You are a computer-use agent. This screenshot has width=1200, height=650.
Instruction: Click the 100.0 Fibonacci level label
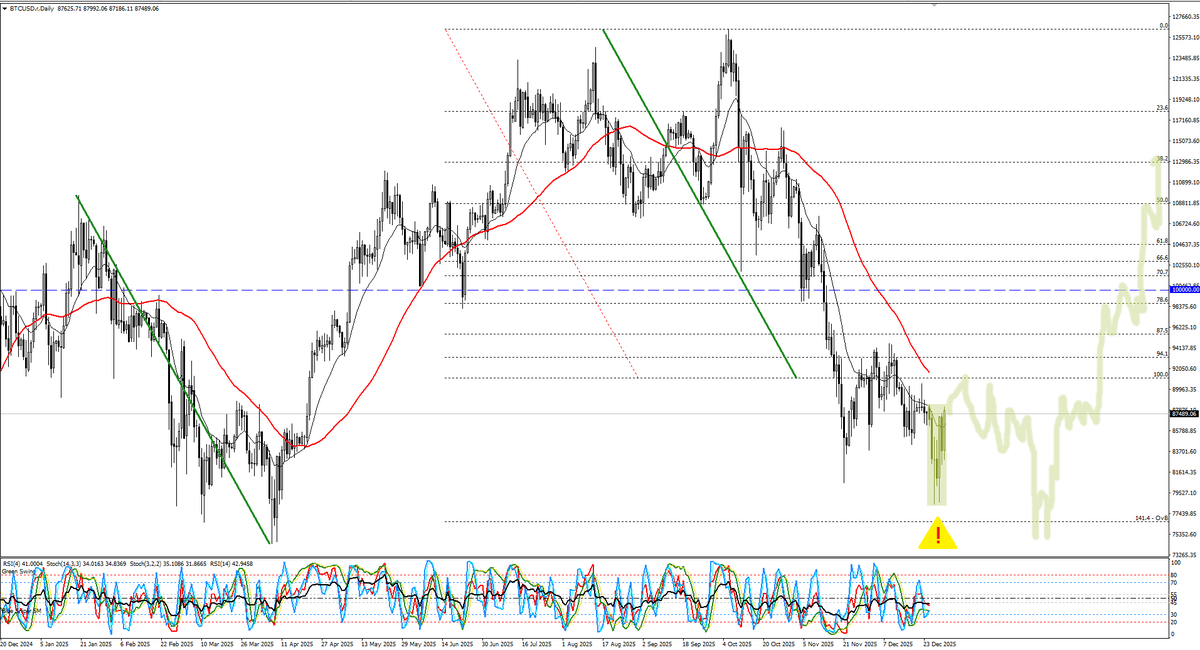tap(1160, 375)
